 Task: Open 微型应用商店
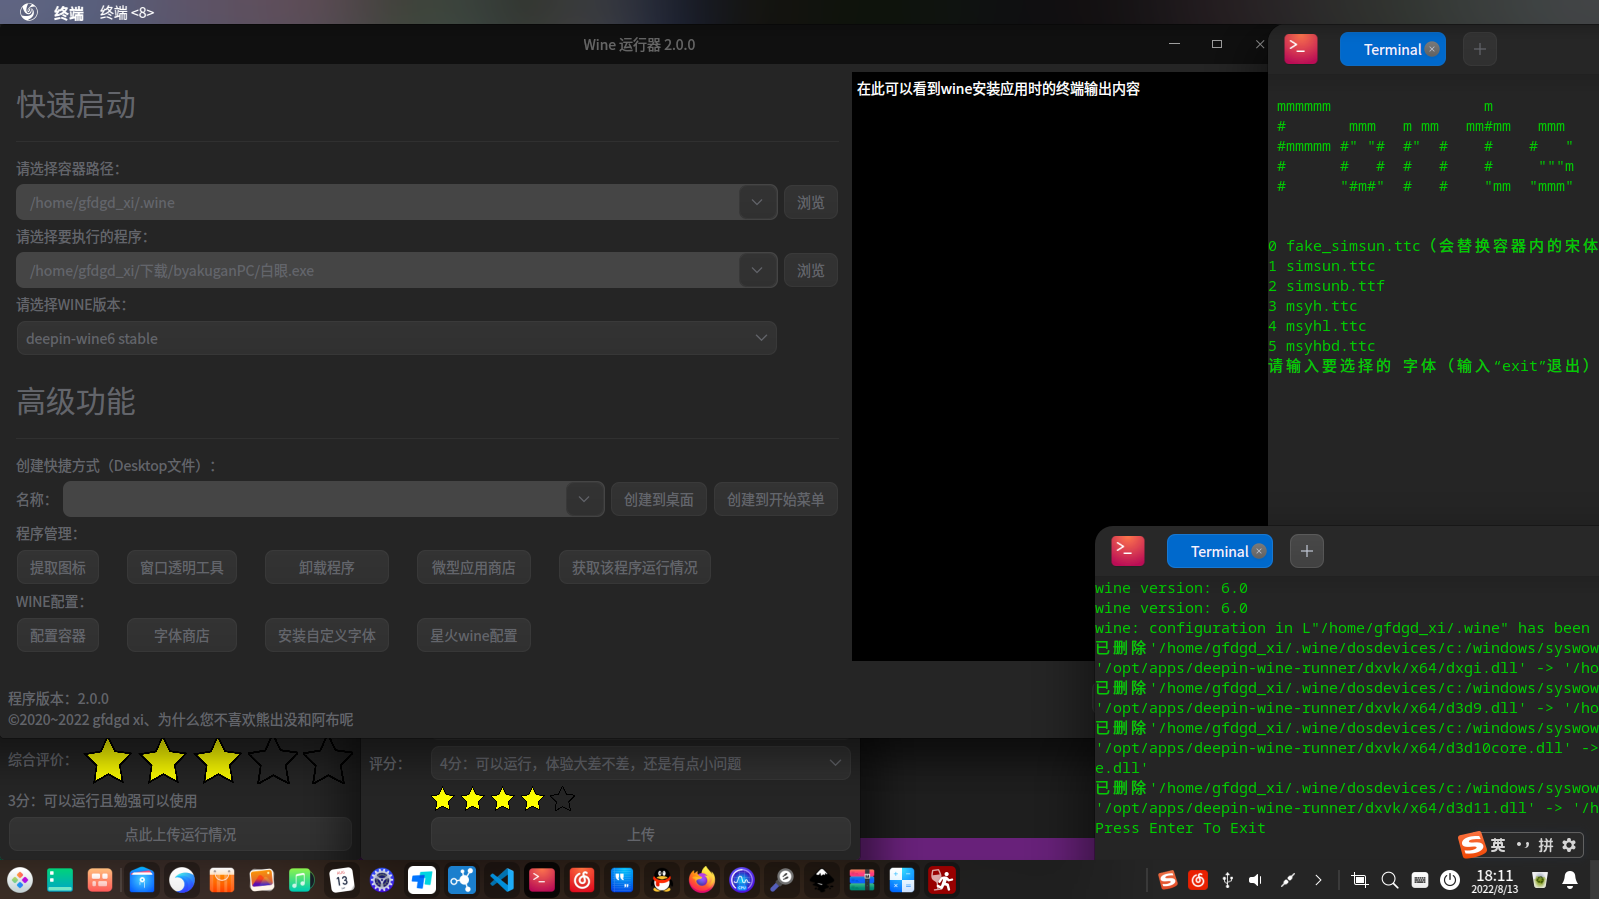[x=474, y=567]
